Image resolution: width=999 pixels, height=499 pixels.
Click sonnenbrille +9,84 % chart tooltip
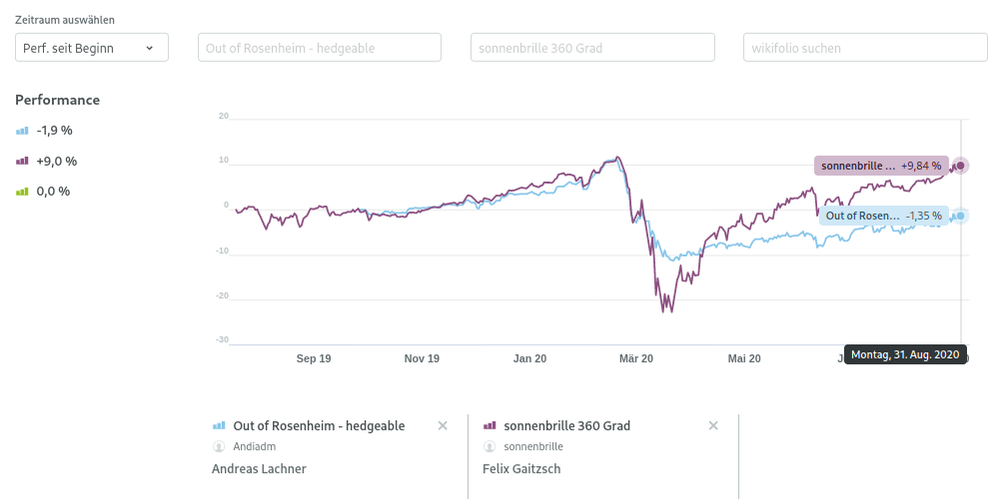pos(878,166)
